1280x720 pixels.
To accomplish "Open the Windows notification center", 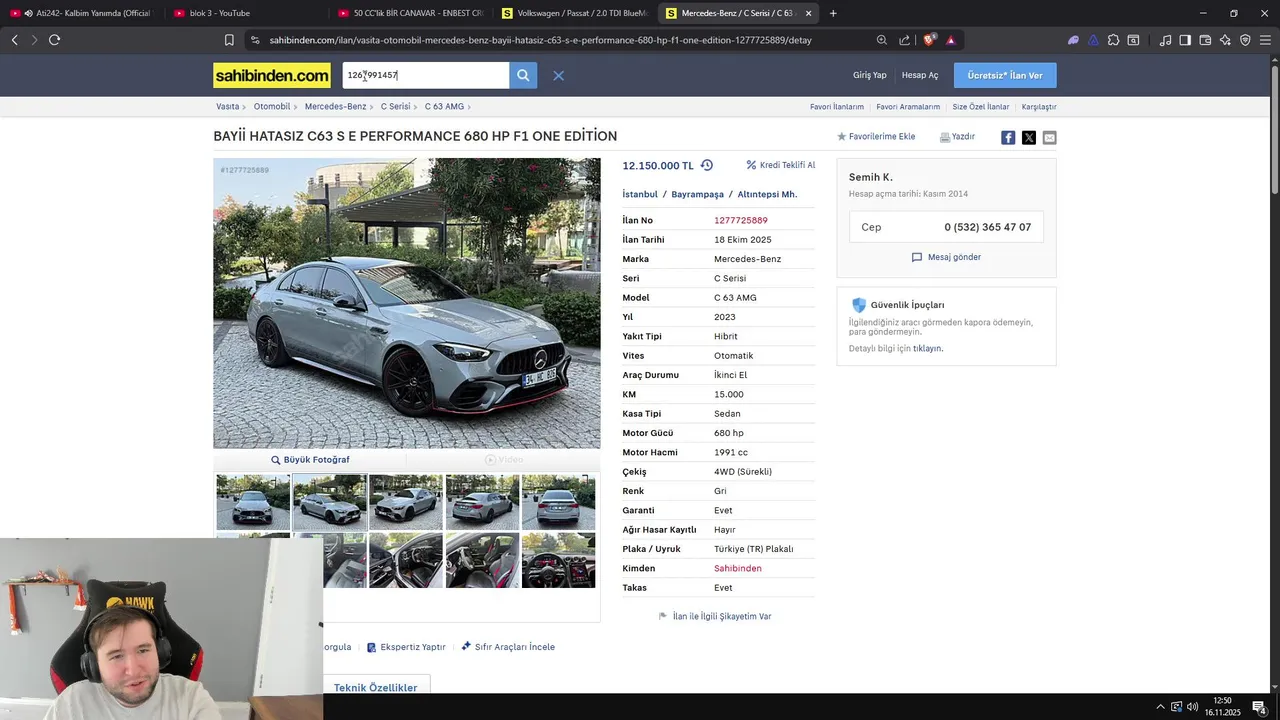I will [x=1259, y=707].
